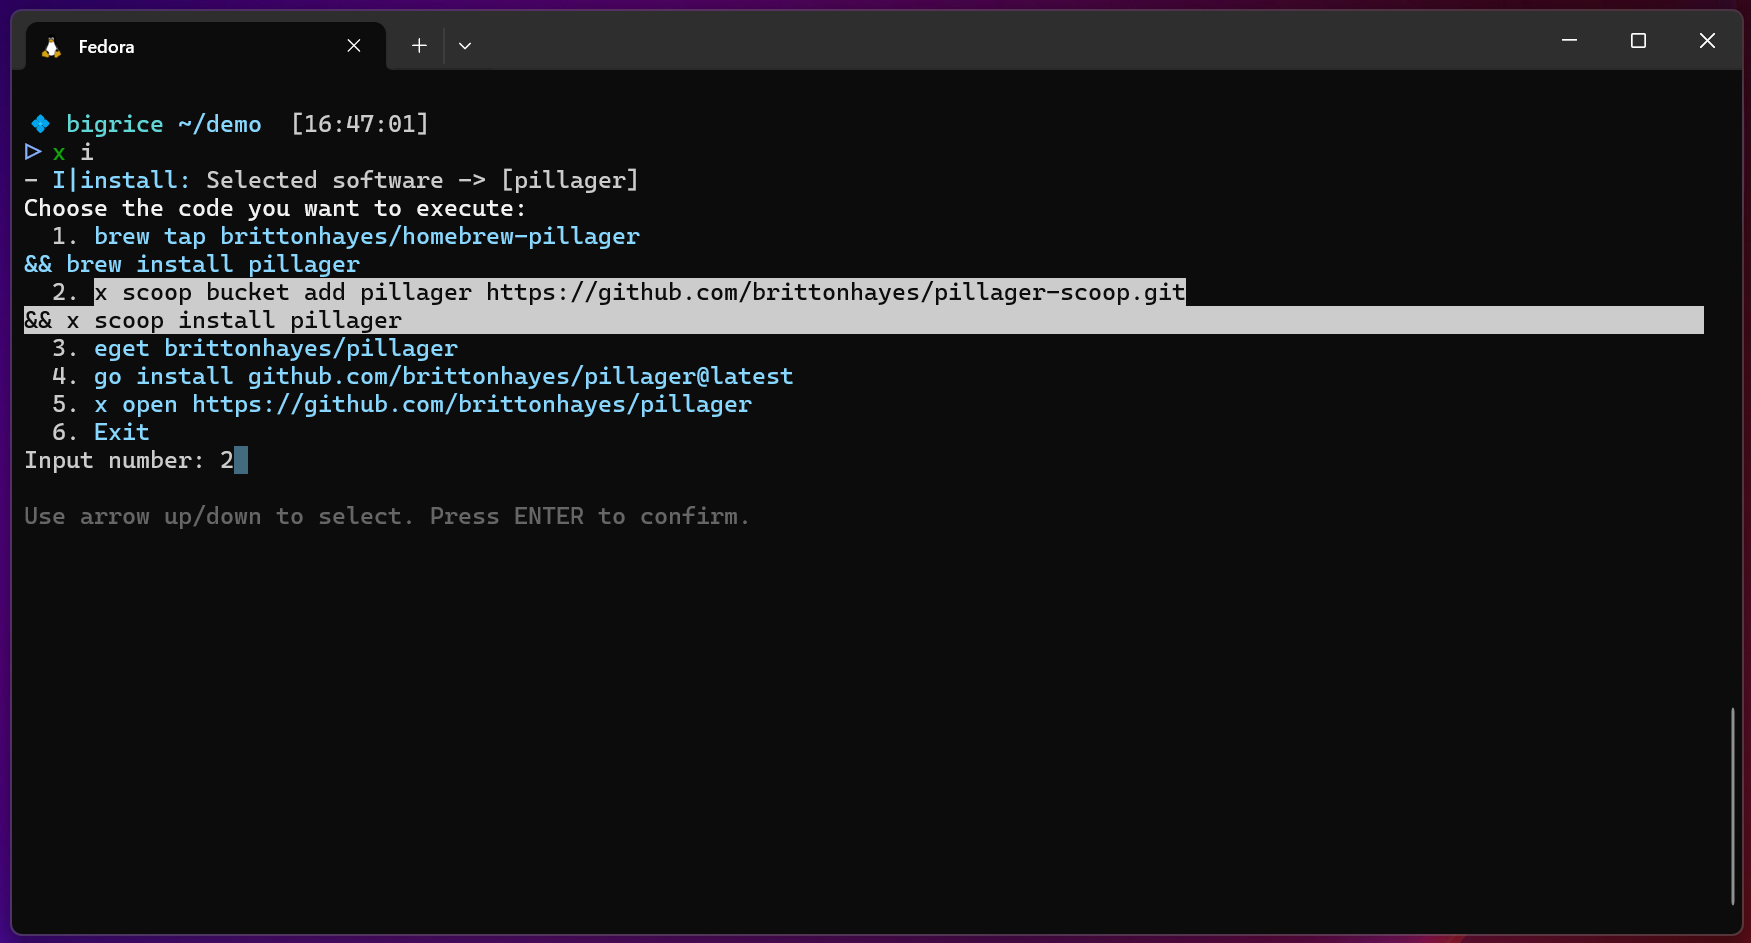Click the Fedora penguin icon in tab
The width and height of the screenshot is (1751, 943).
click(x=51, y=47)
